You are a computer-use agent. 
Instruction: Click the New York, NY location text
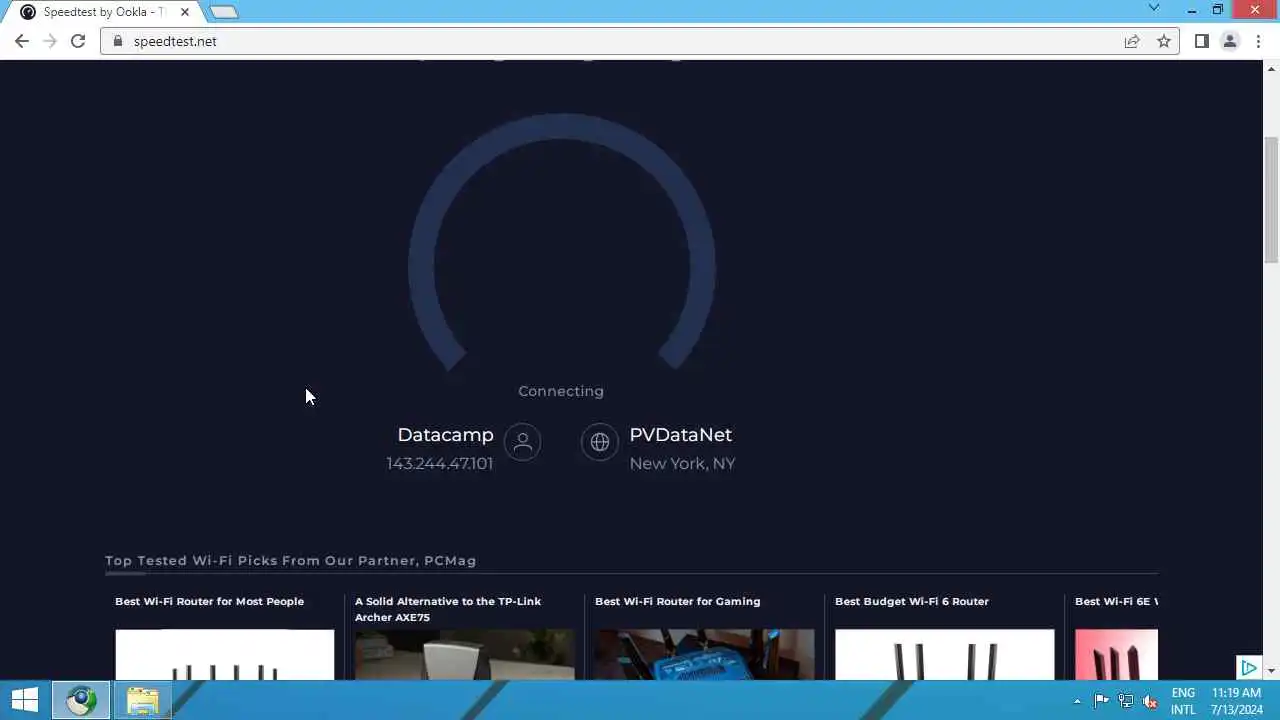tap(682, 464)
